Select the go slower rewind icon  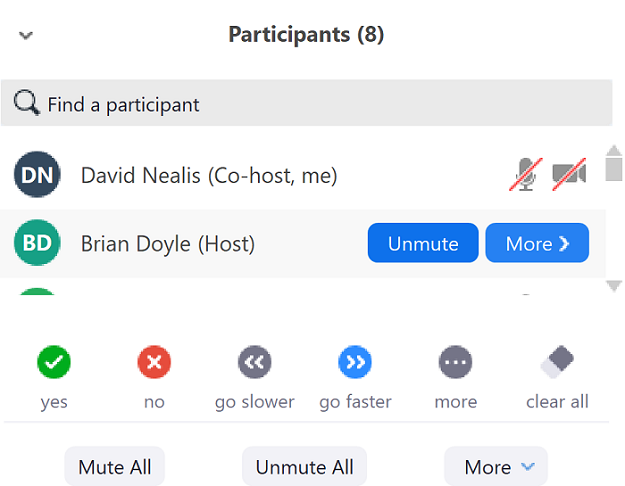tap(255, 362)
